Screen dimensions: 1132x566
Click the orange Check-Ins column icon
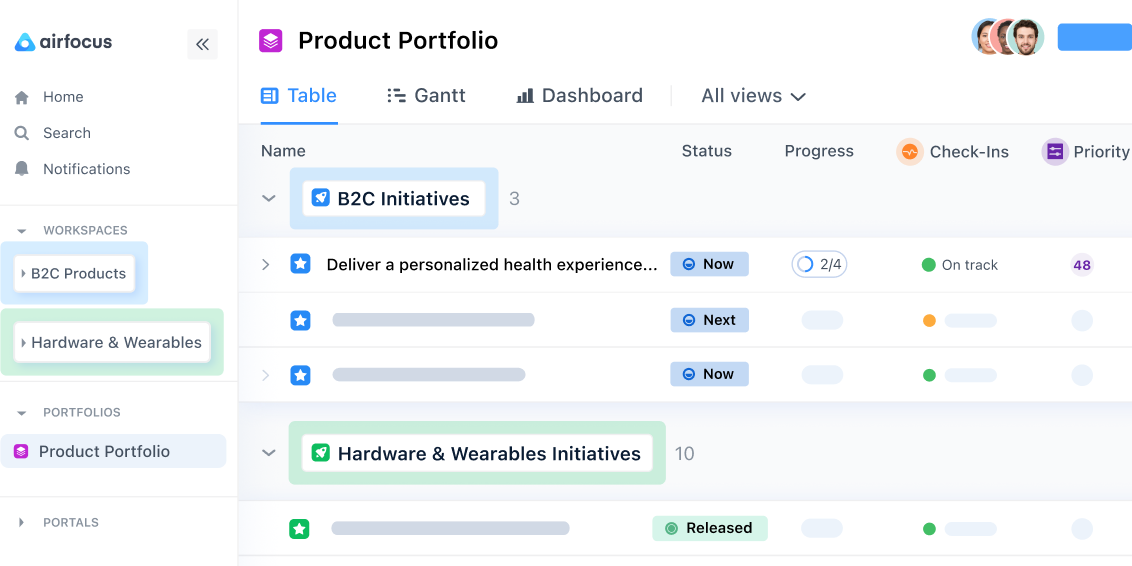click(909, 152)
